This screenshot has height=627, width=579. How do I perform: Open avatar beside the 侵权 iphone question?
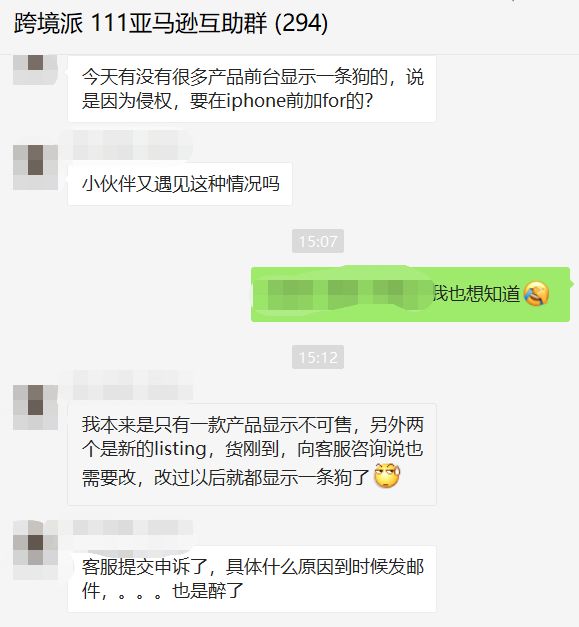click(35, 69)
